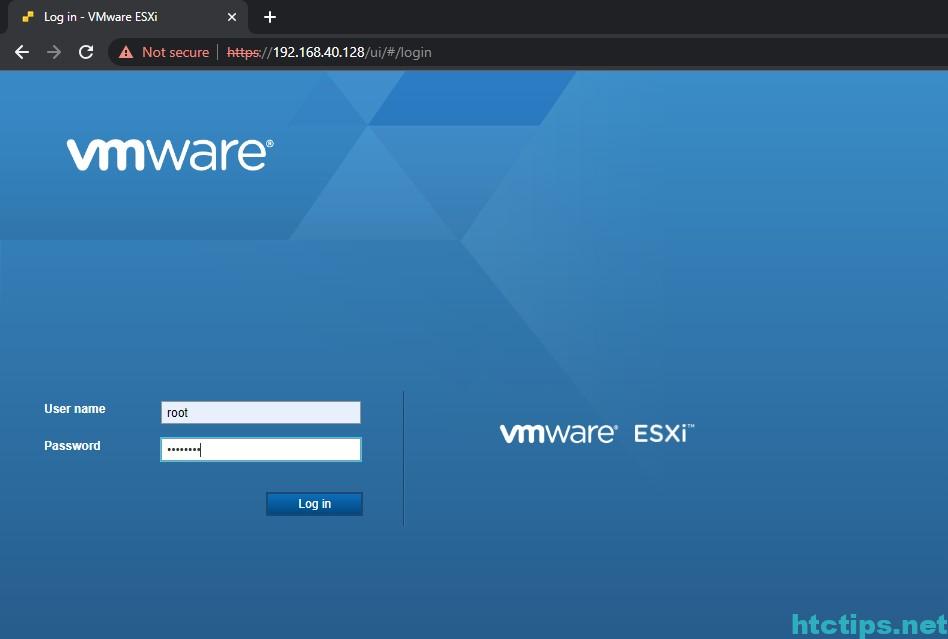
Task: Click the large VMware logo
Action: [x=170, y=154]
